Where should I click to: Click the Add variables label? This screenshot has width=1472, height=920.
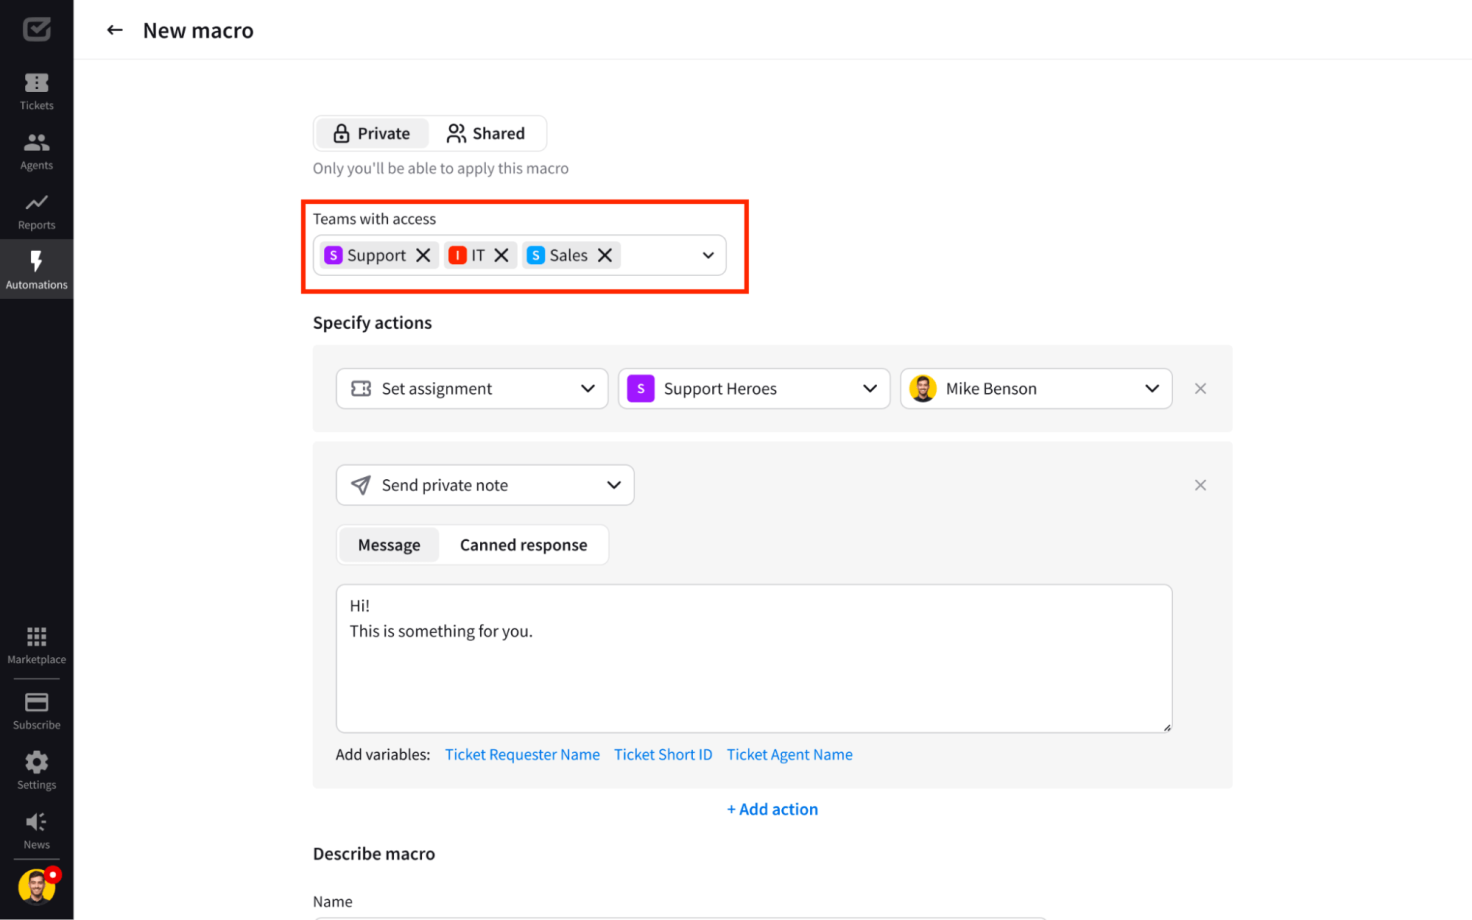pyautogui.click(x=383, y=755)
